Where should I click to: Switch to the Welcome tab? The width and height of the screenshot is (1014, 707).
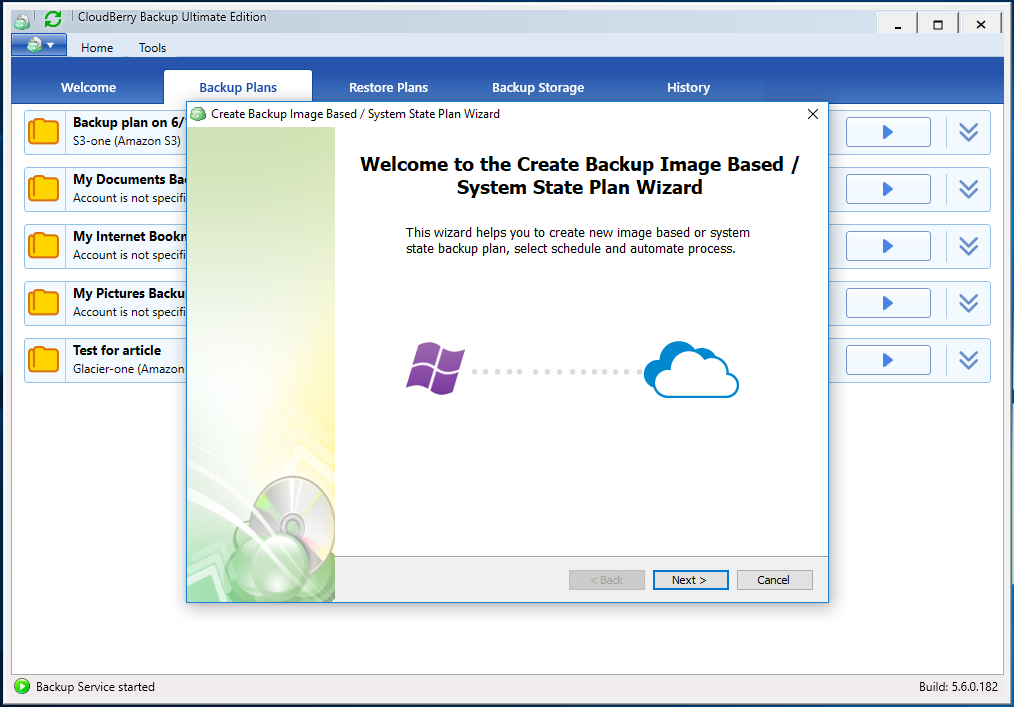tap(89, 87)
